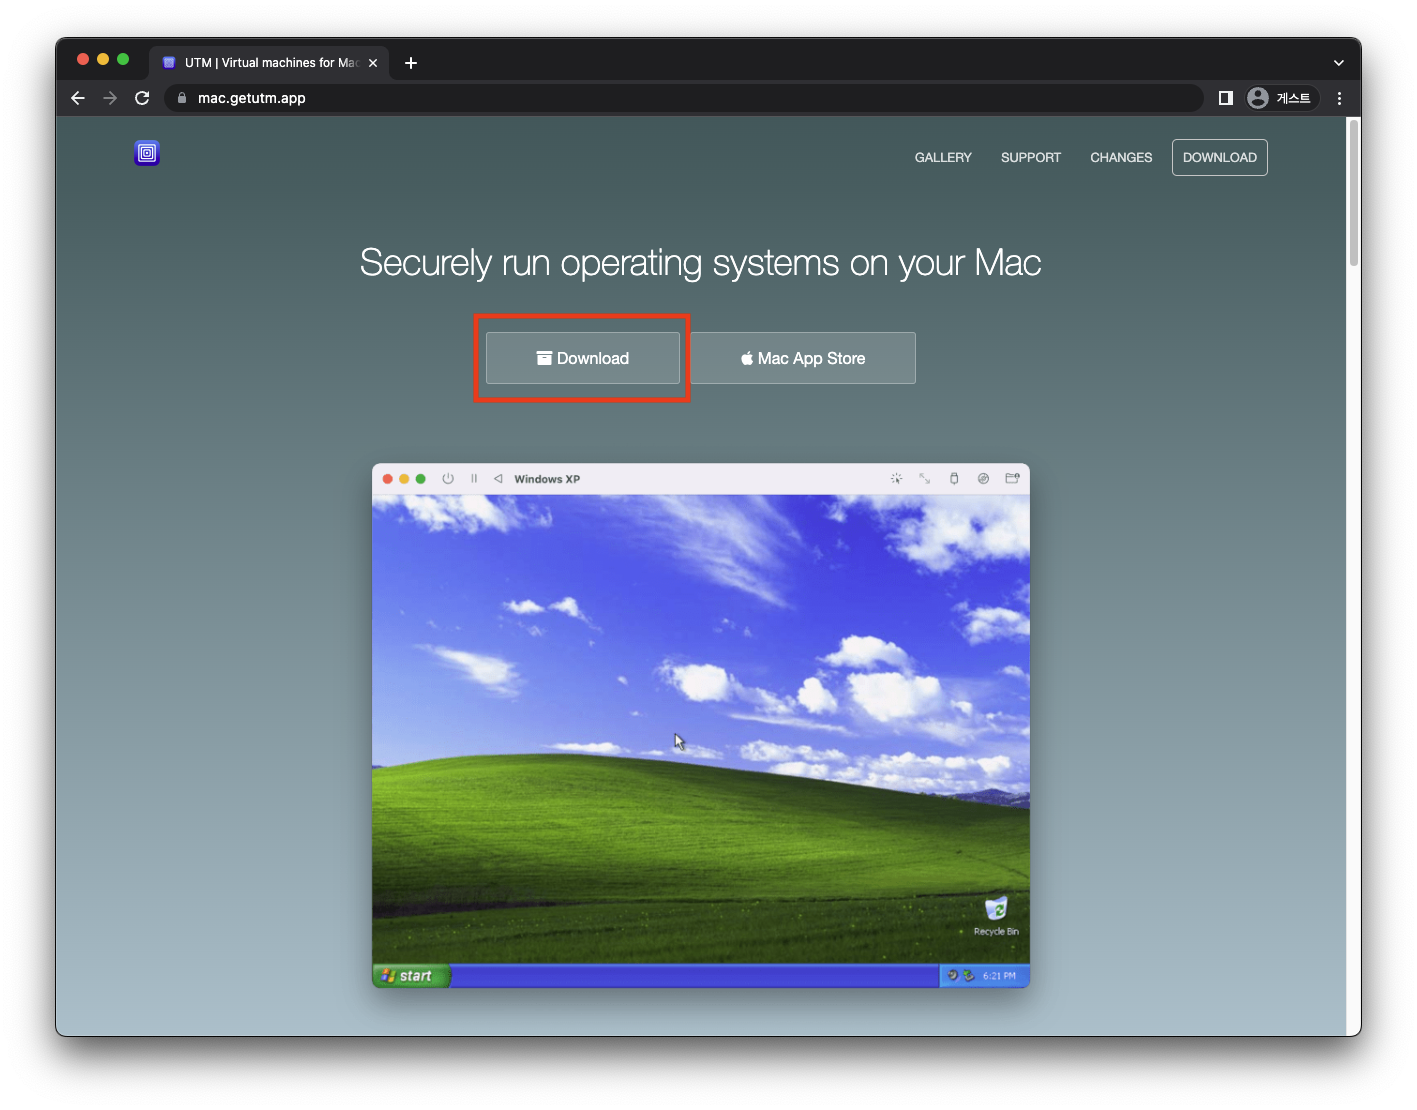Click the 6:21 PM clock in the XP tray

[999, 976]
